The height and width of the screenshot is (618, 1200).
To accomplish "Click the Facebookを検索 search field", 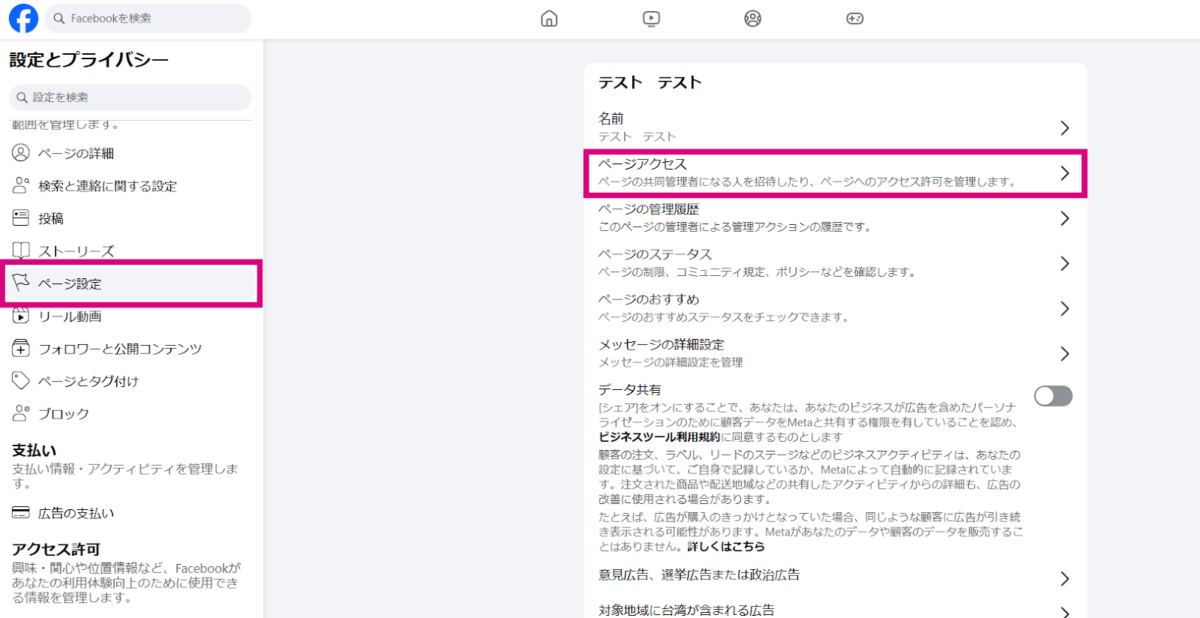I will tap(150, 18).
